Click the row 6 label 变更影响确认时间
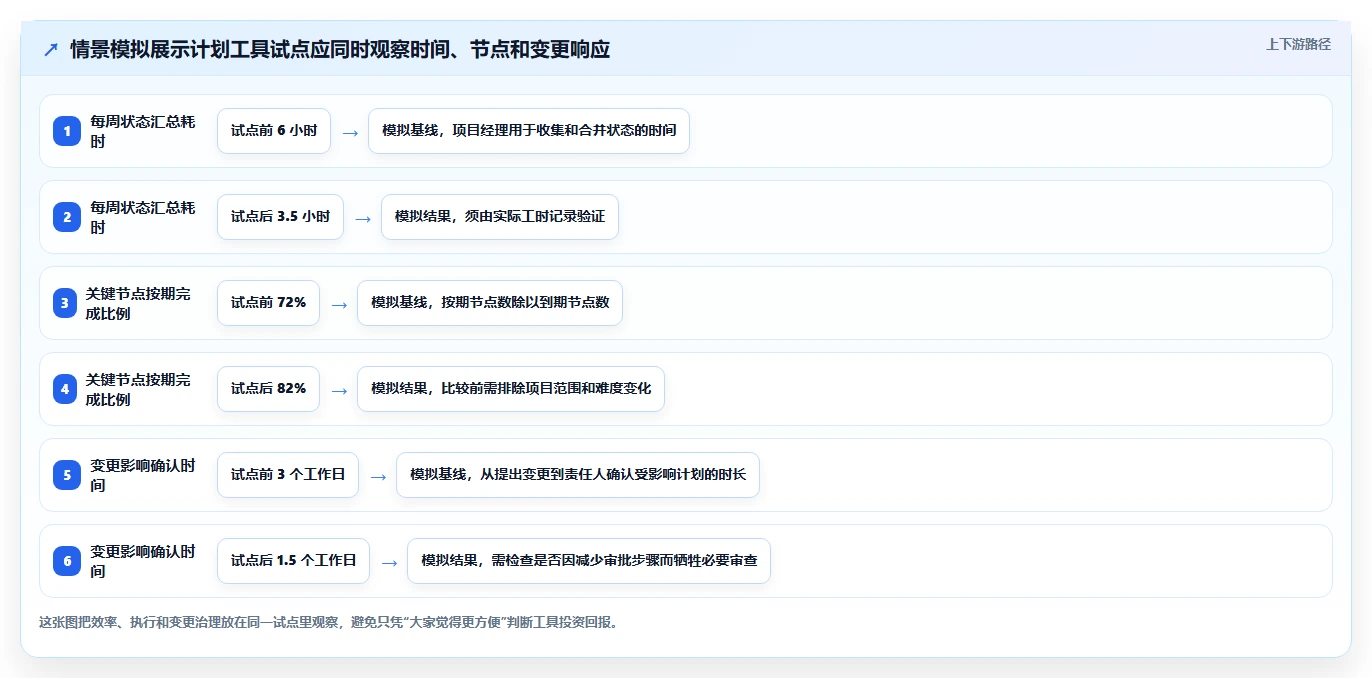The image size is (1372, 678). [x=142, y=561]
